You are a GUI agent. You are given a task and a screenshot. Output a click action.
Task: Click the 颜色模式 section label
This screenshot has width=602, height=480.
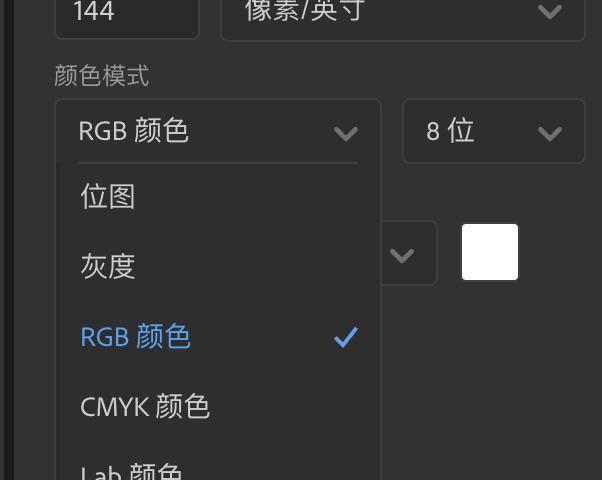[x=102, y=76]
